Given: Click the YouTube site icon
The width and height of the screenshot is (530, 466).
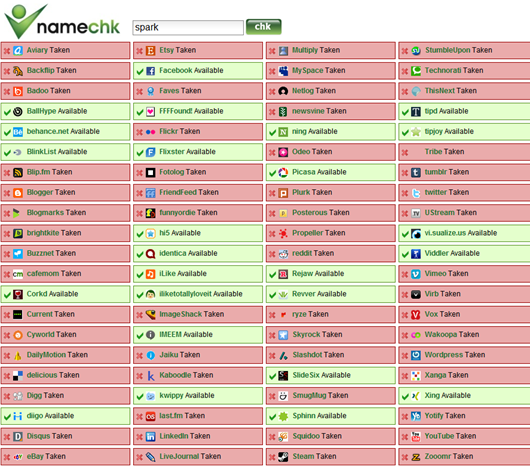Looking at the screenshot, I should click(416, 437).
